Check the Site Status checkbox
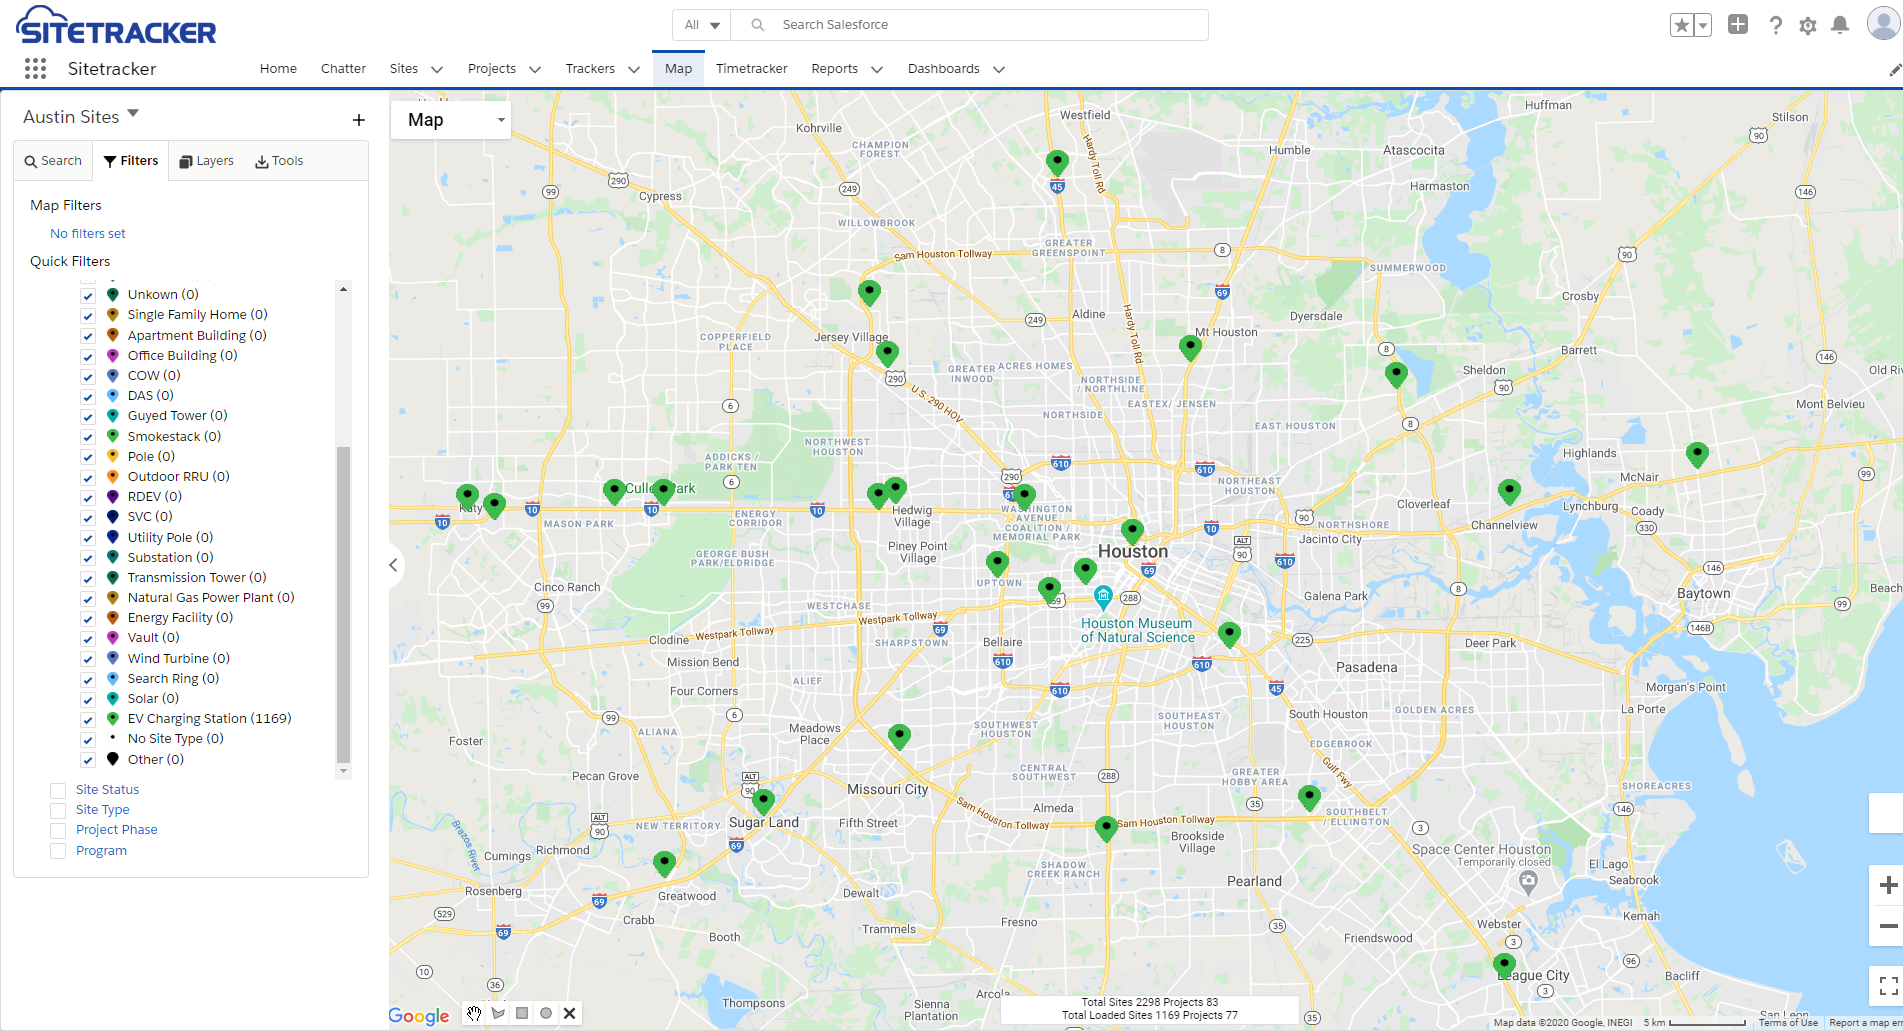 pyautogui.click(x=58, y=790)
